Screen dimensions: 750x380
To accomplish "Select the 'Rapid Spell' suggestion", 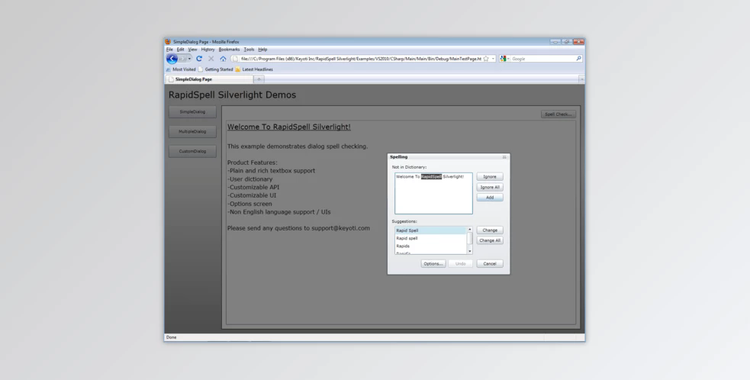I will pyautogui.click(x=430, y=230).
